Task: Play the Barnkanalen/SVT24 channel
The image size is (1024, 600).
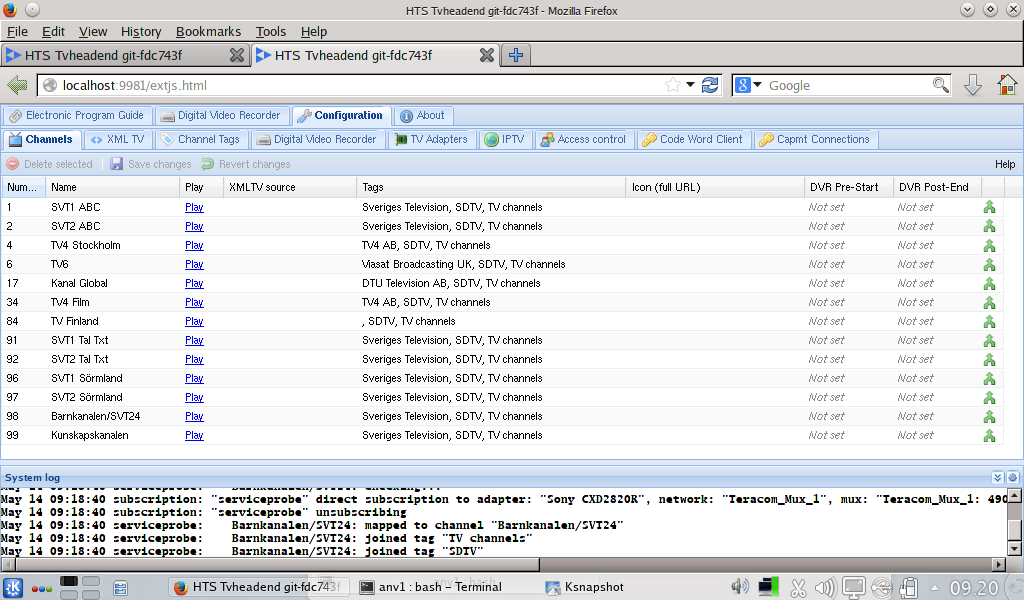Action: pos(194,417)
